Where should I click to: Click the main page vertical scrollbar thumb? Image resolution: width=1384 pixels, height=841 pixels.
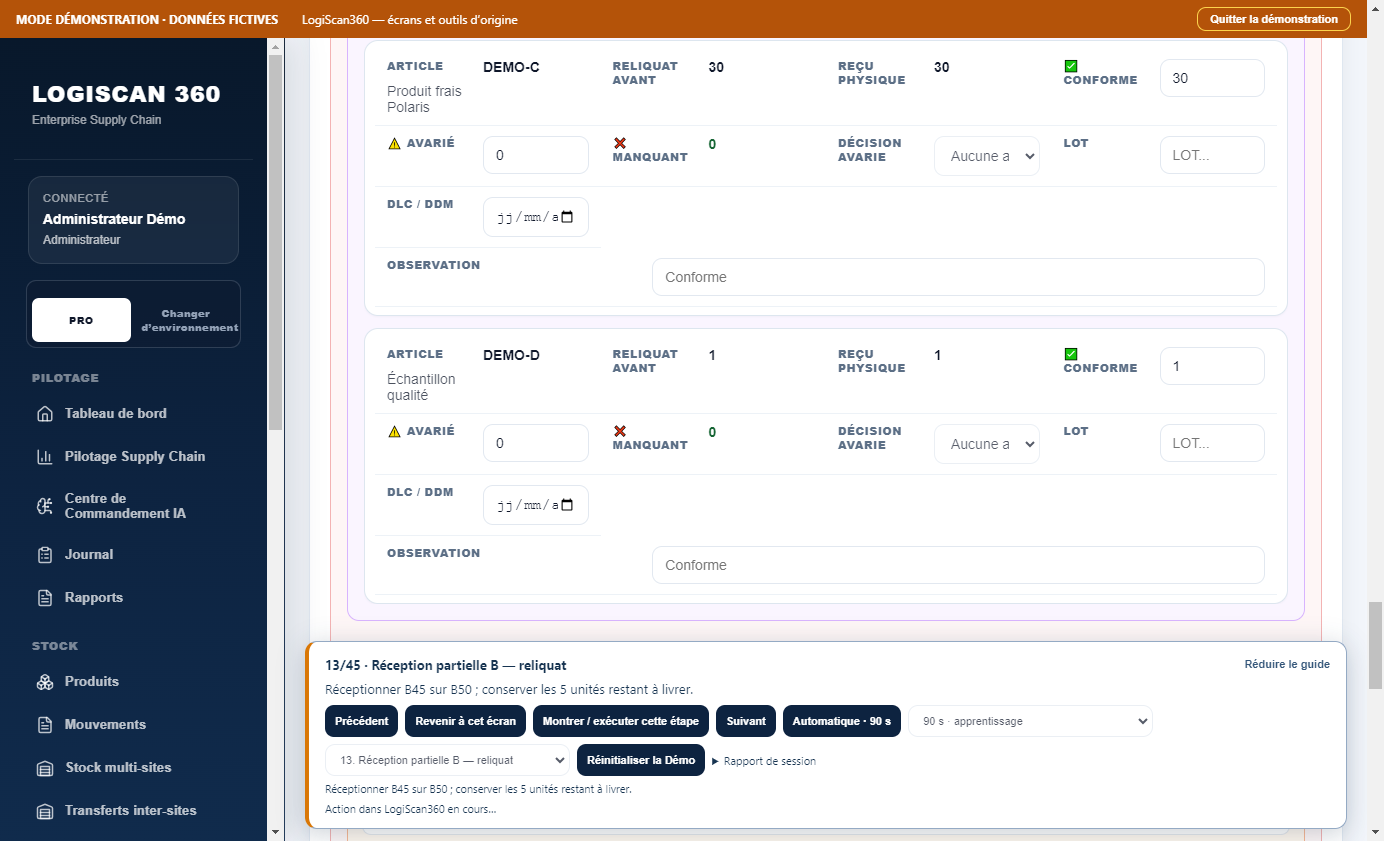point(1376,646)
